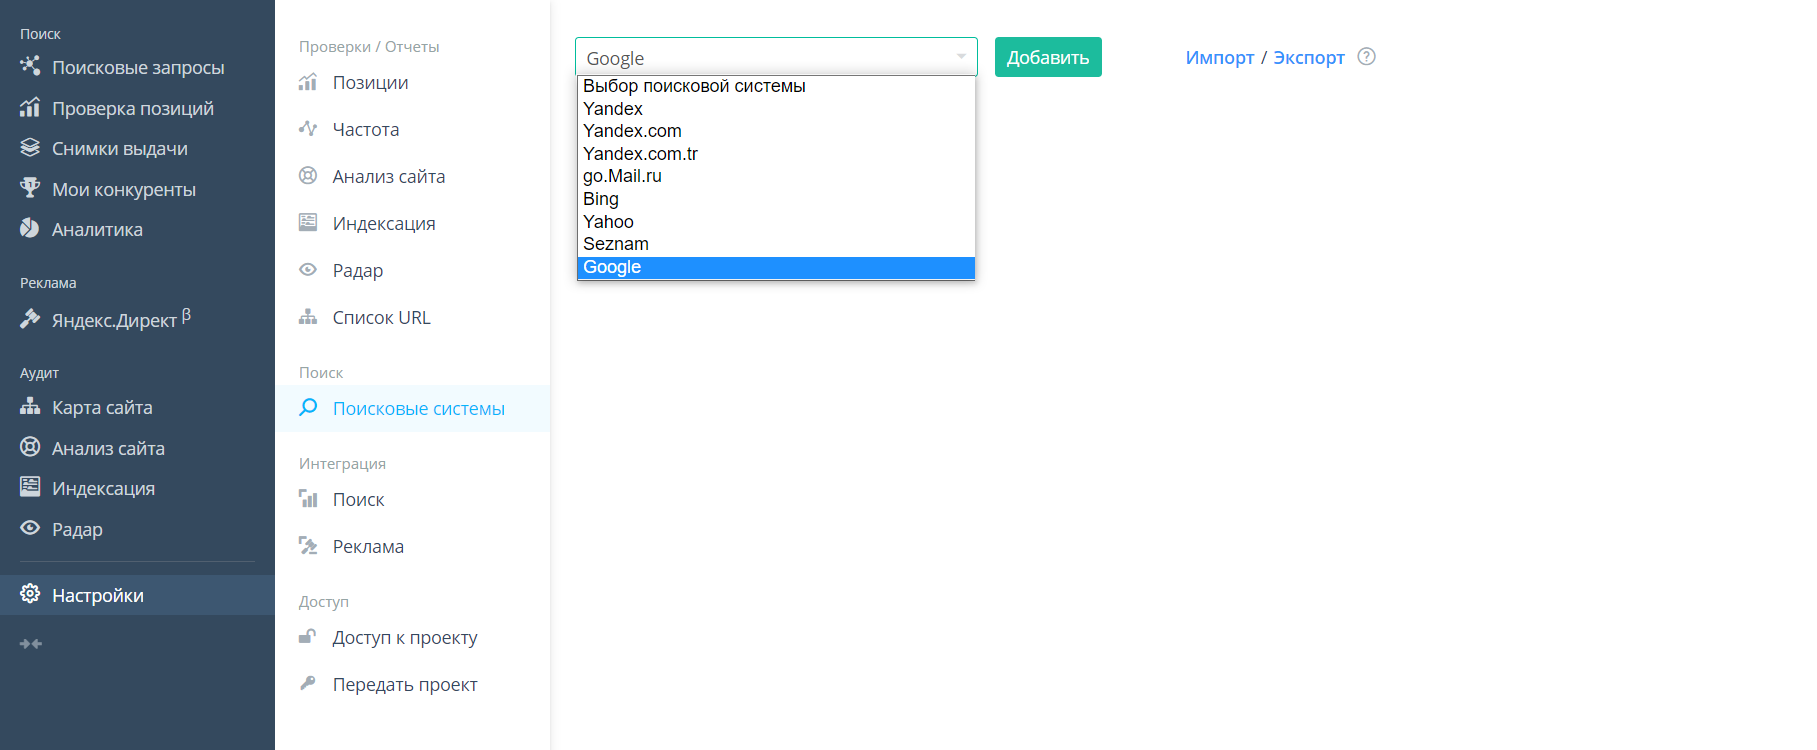
Task: Click the Настройки gear icon
Action: [30, 594]
